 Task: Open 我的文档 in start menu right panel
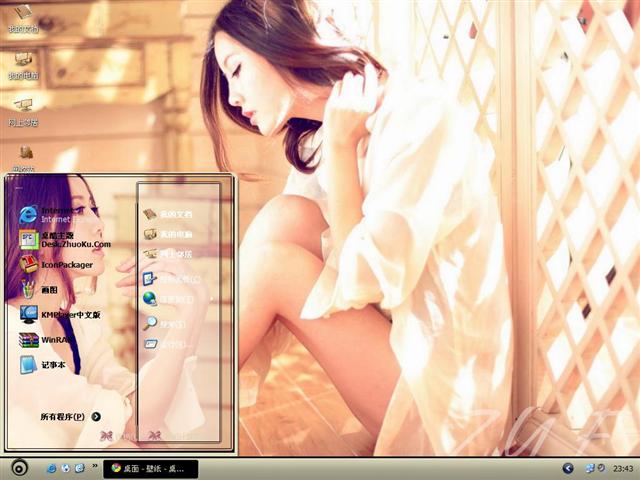pyautogui.click(x=168, y=213)
